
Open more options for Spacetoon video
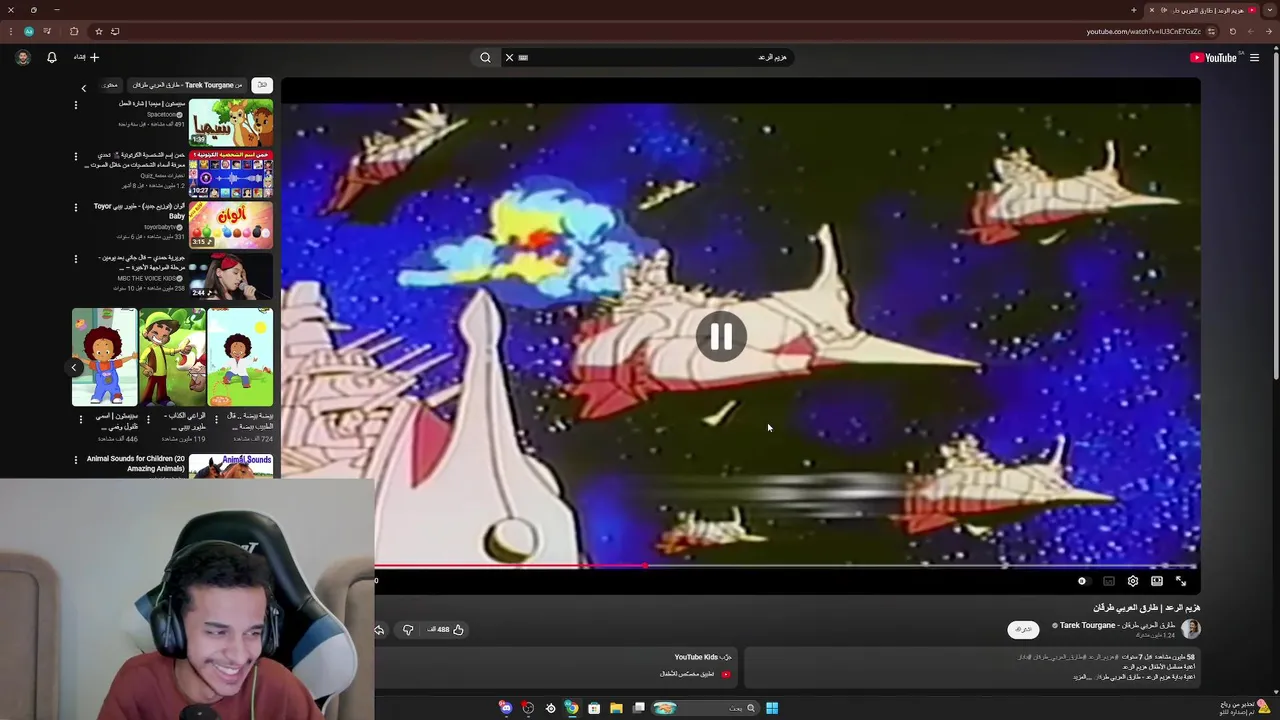point(76,105)
